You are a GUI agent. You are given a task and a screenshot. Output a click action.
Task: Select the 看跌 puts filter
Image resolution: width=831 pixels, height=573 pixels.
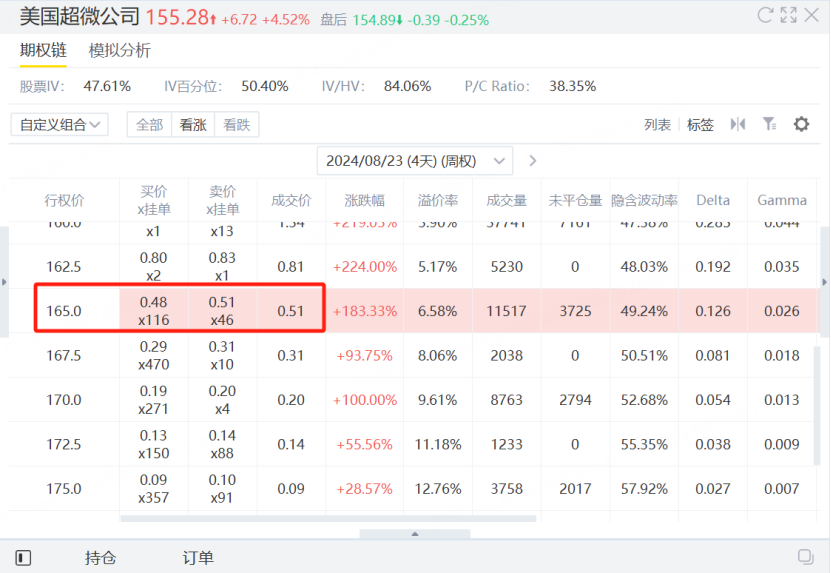pos(236,125)
